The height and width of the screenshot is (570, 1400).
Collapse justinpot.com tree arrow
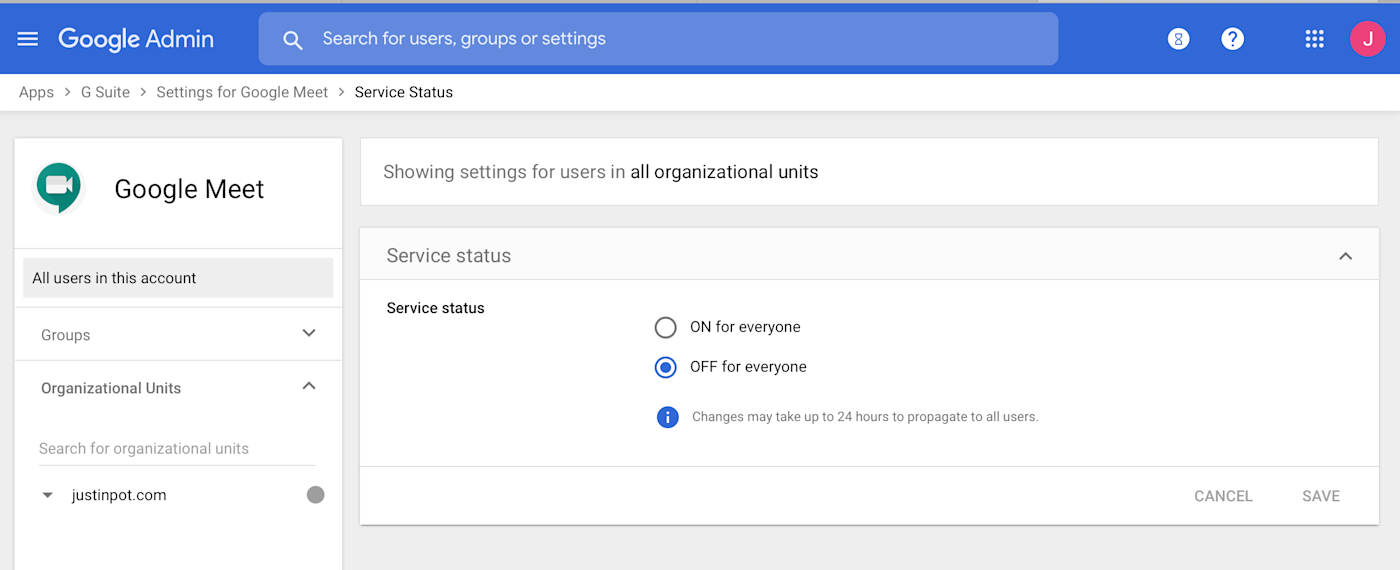click(x=47, y=495)
